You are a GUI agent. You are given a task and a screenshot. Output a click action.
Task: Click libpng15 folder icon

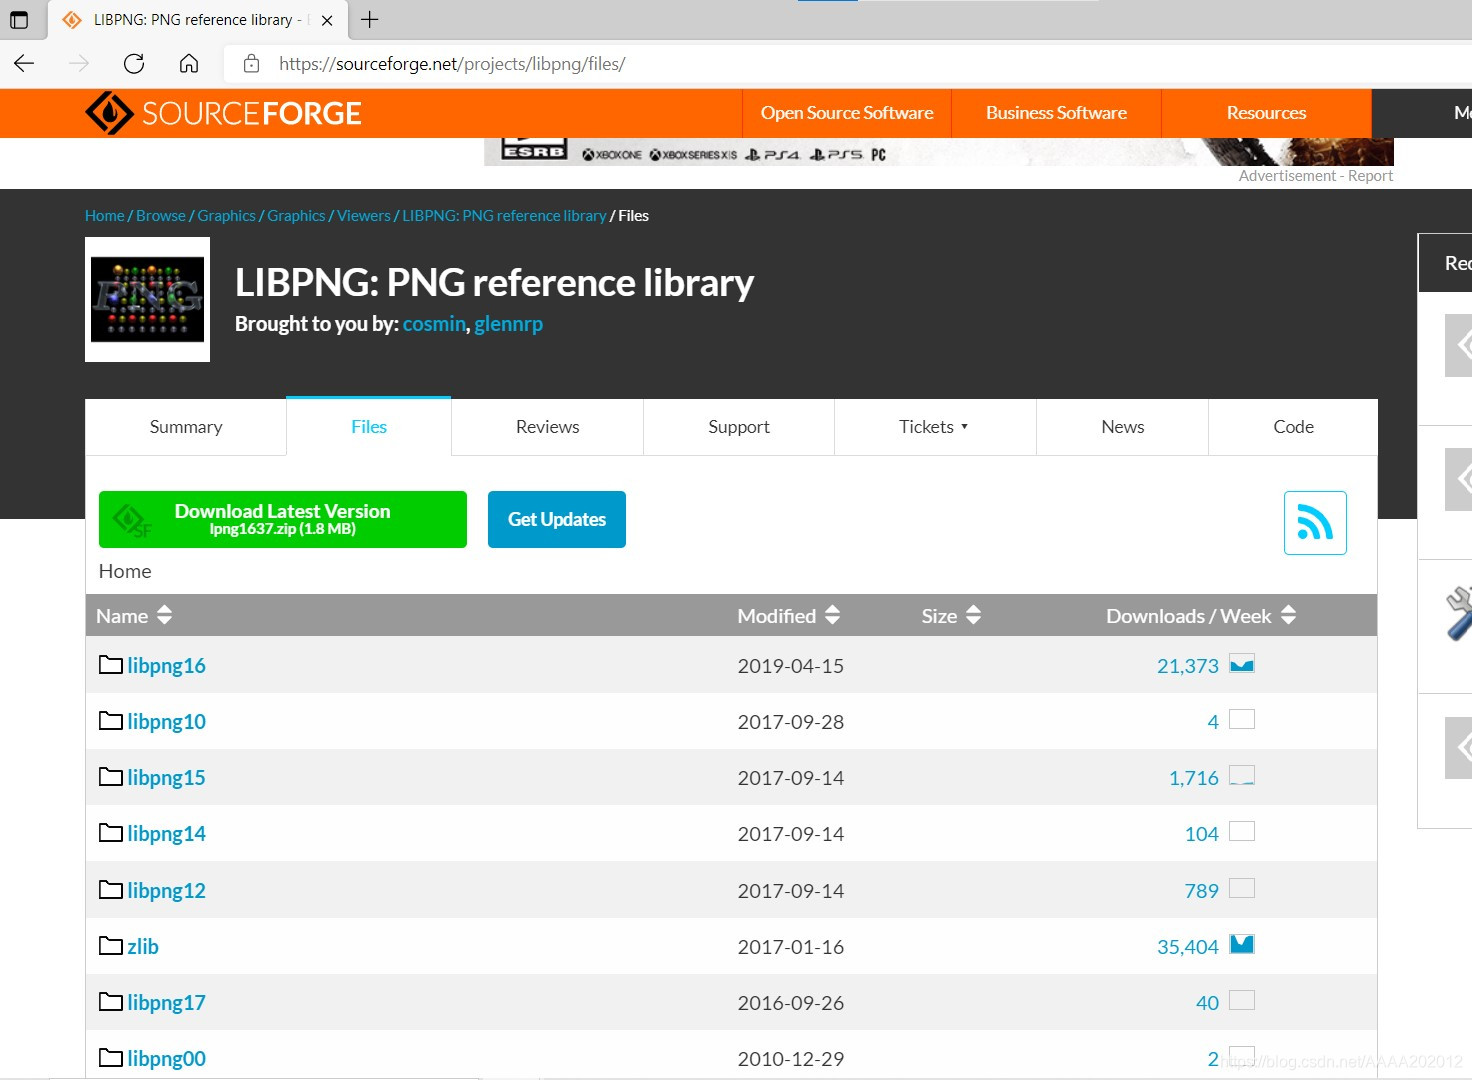tap(111, 777)
